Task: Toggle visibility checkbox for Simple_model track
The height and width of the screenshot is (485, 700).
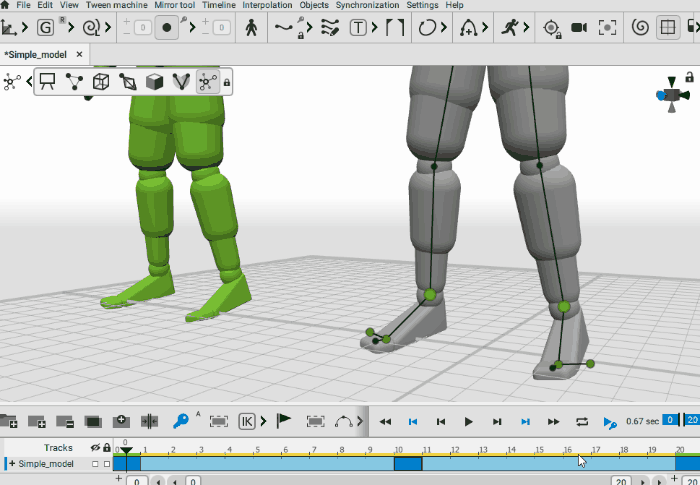Action: pos(95,464)
